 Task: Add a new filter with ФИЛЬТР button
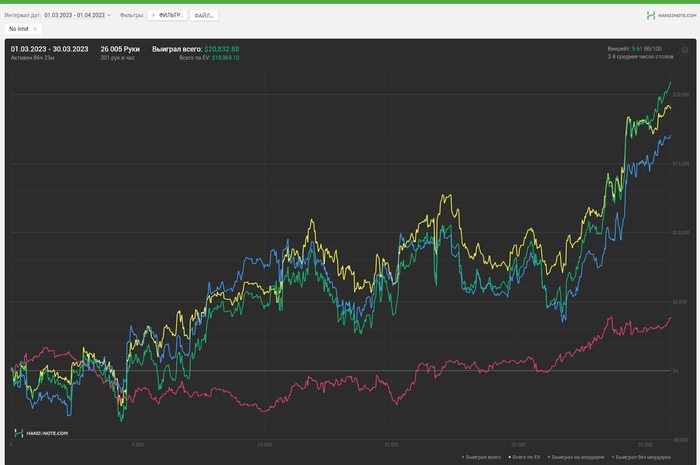point(167,15)
